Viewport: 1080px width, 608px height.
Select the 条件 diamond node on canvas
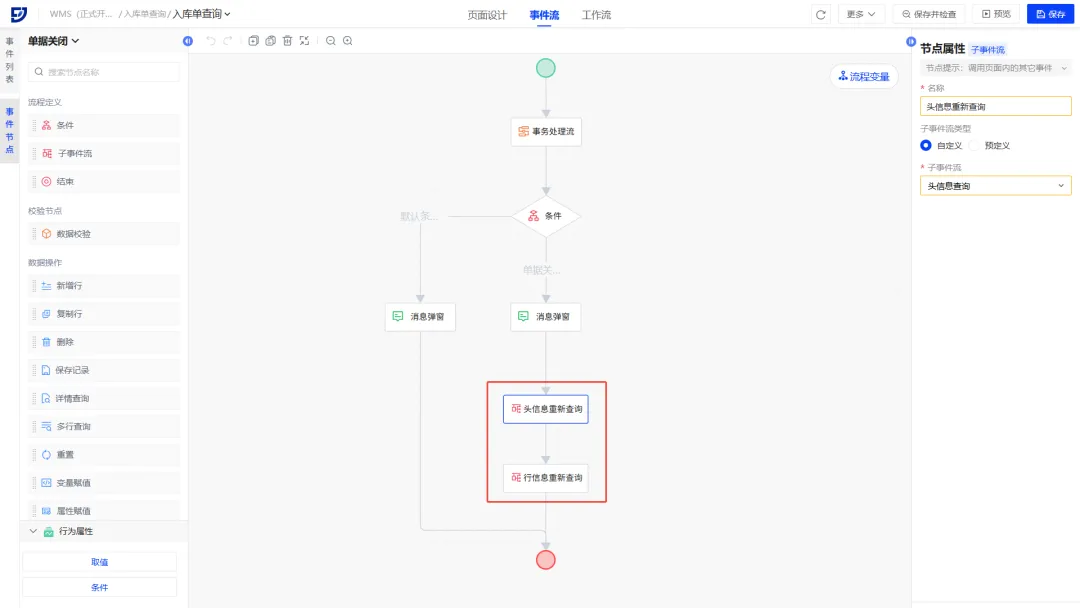tap(546, 216)
